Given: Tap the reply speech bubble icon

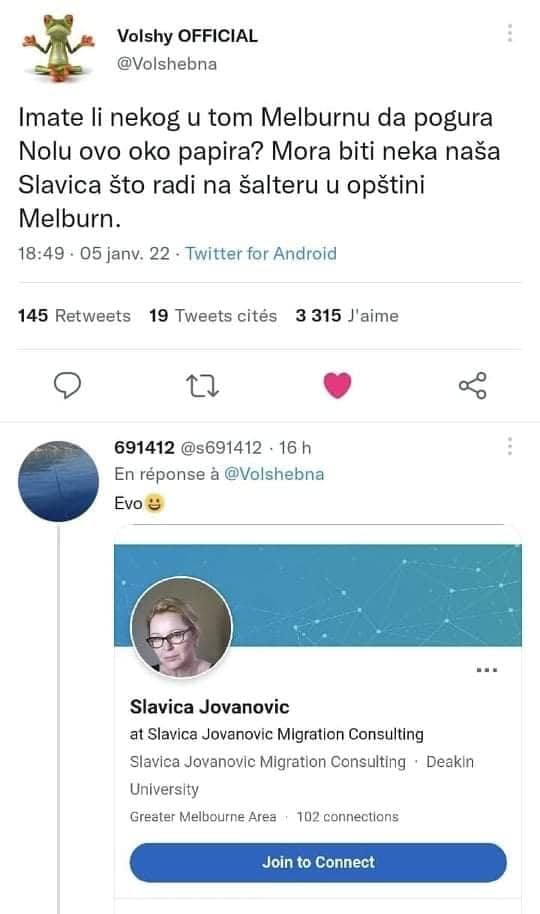Looking at the screenshot, I should tap(67, 385).
